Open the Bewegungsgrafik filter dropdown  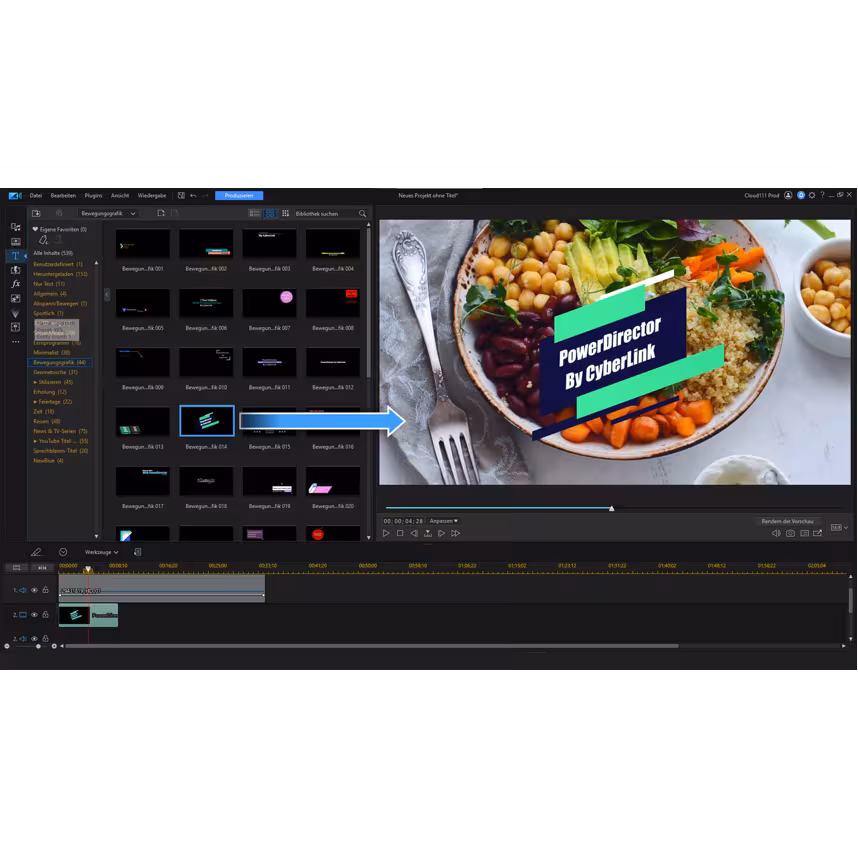pos(108,213)
